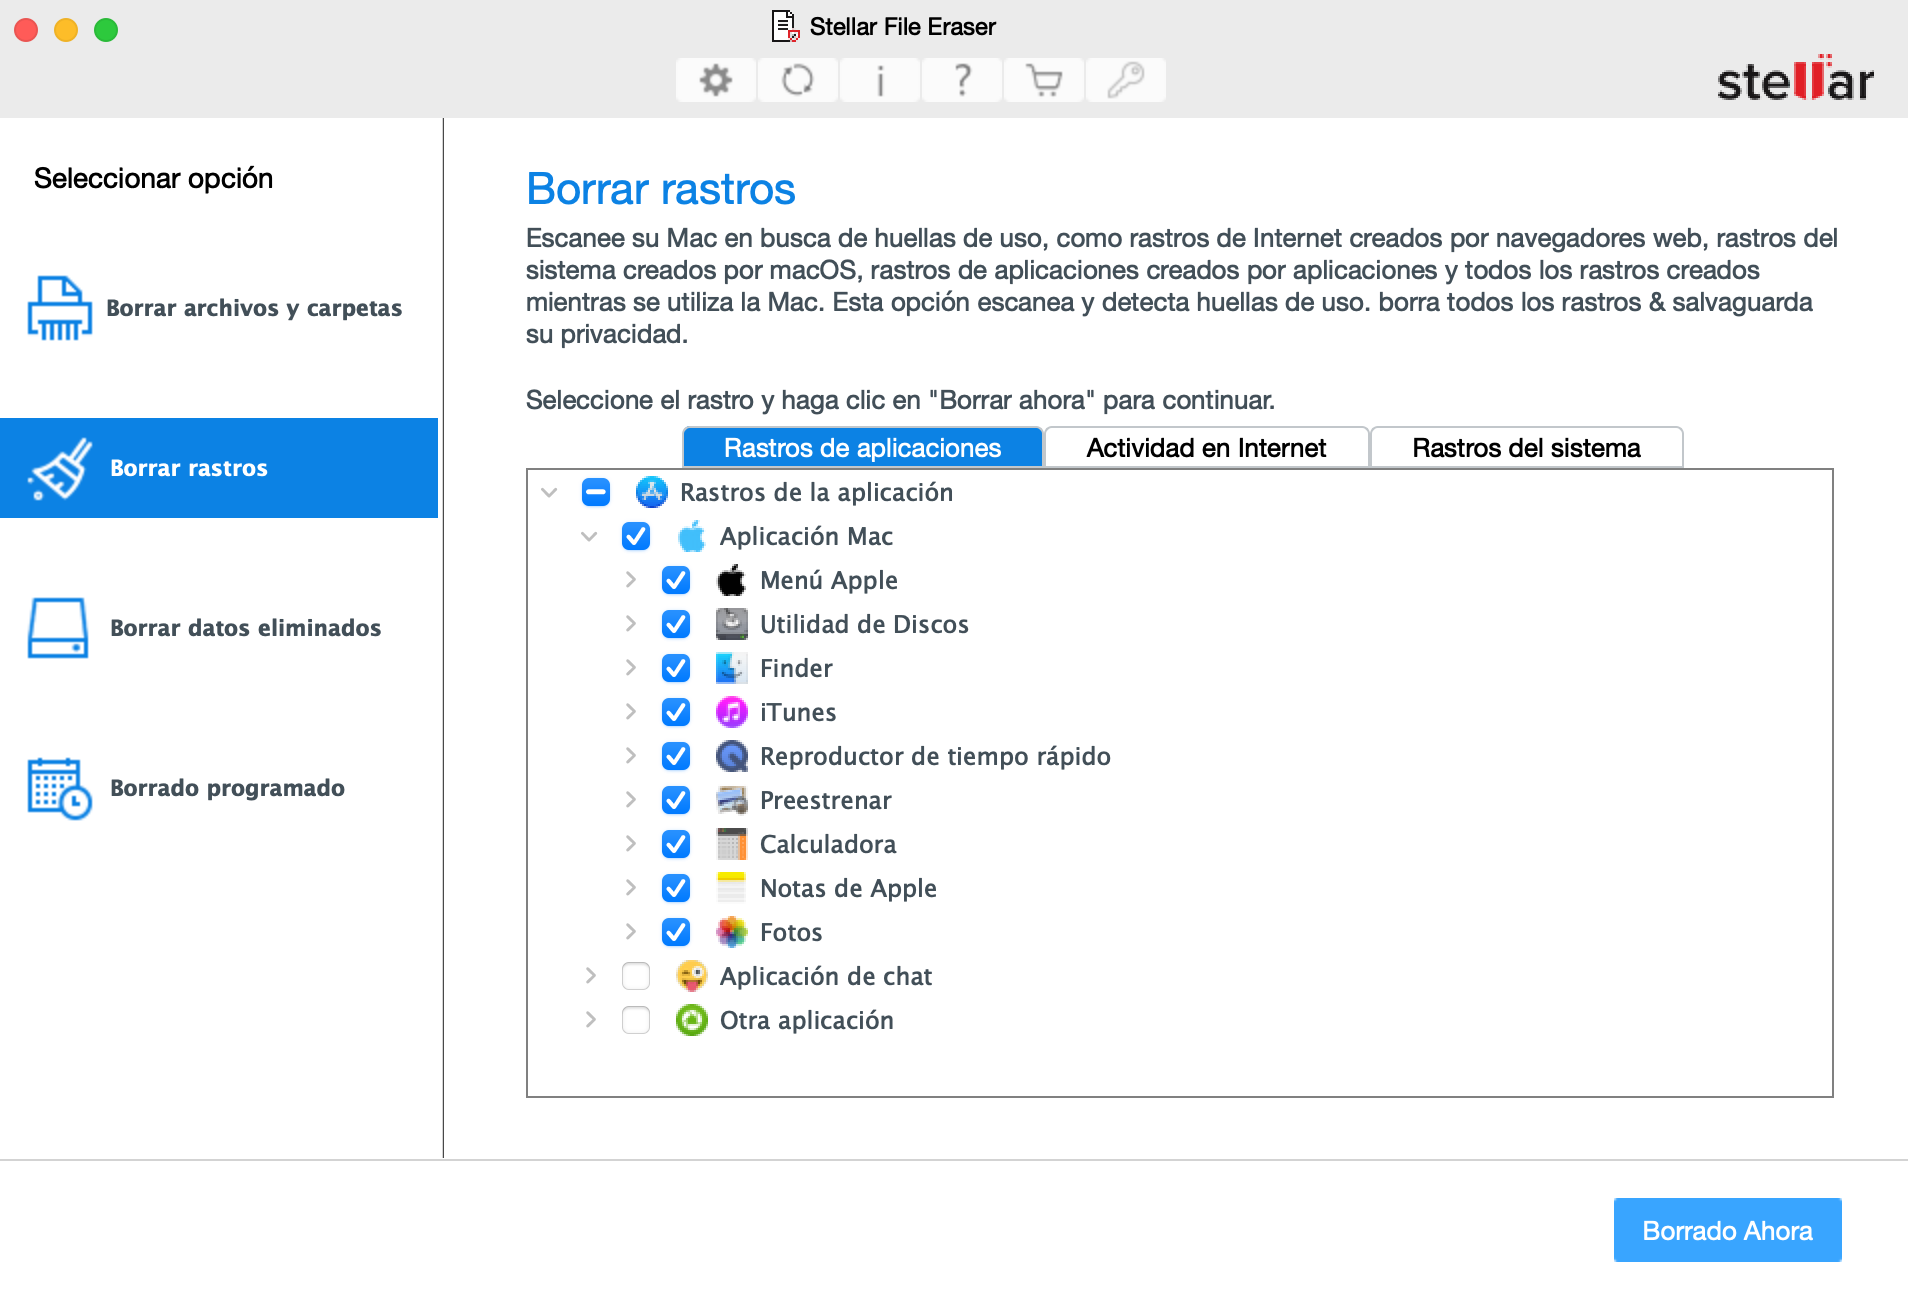
Task: Enable the Otra aplicación checkbox
Action: coord(636,1020)
